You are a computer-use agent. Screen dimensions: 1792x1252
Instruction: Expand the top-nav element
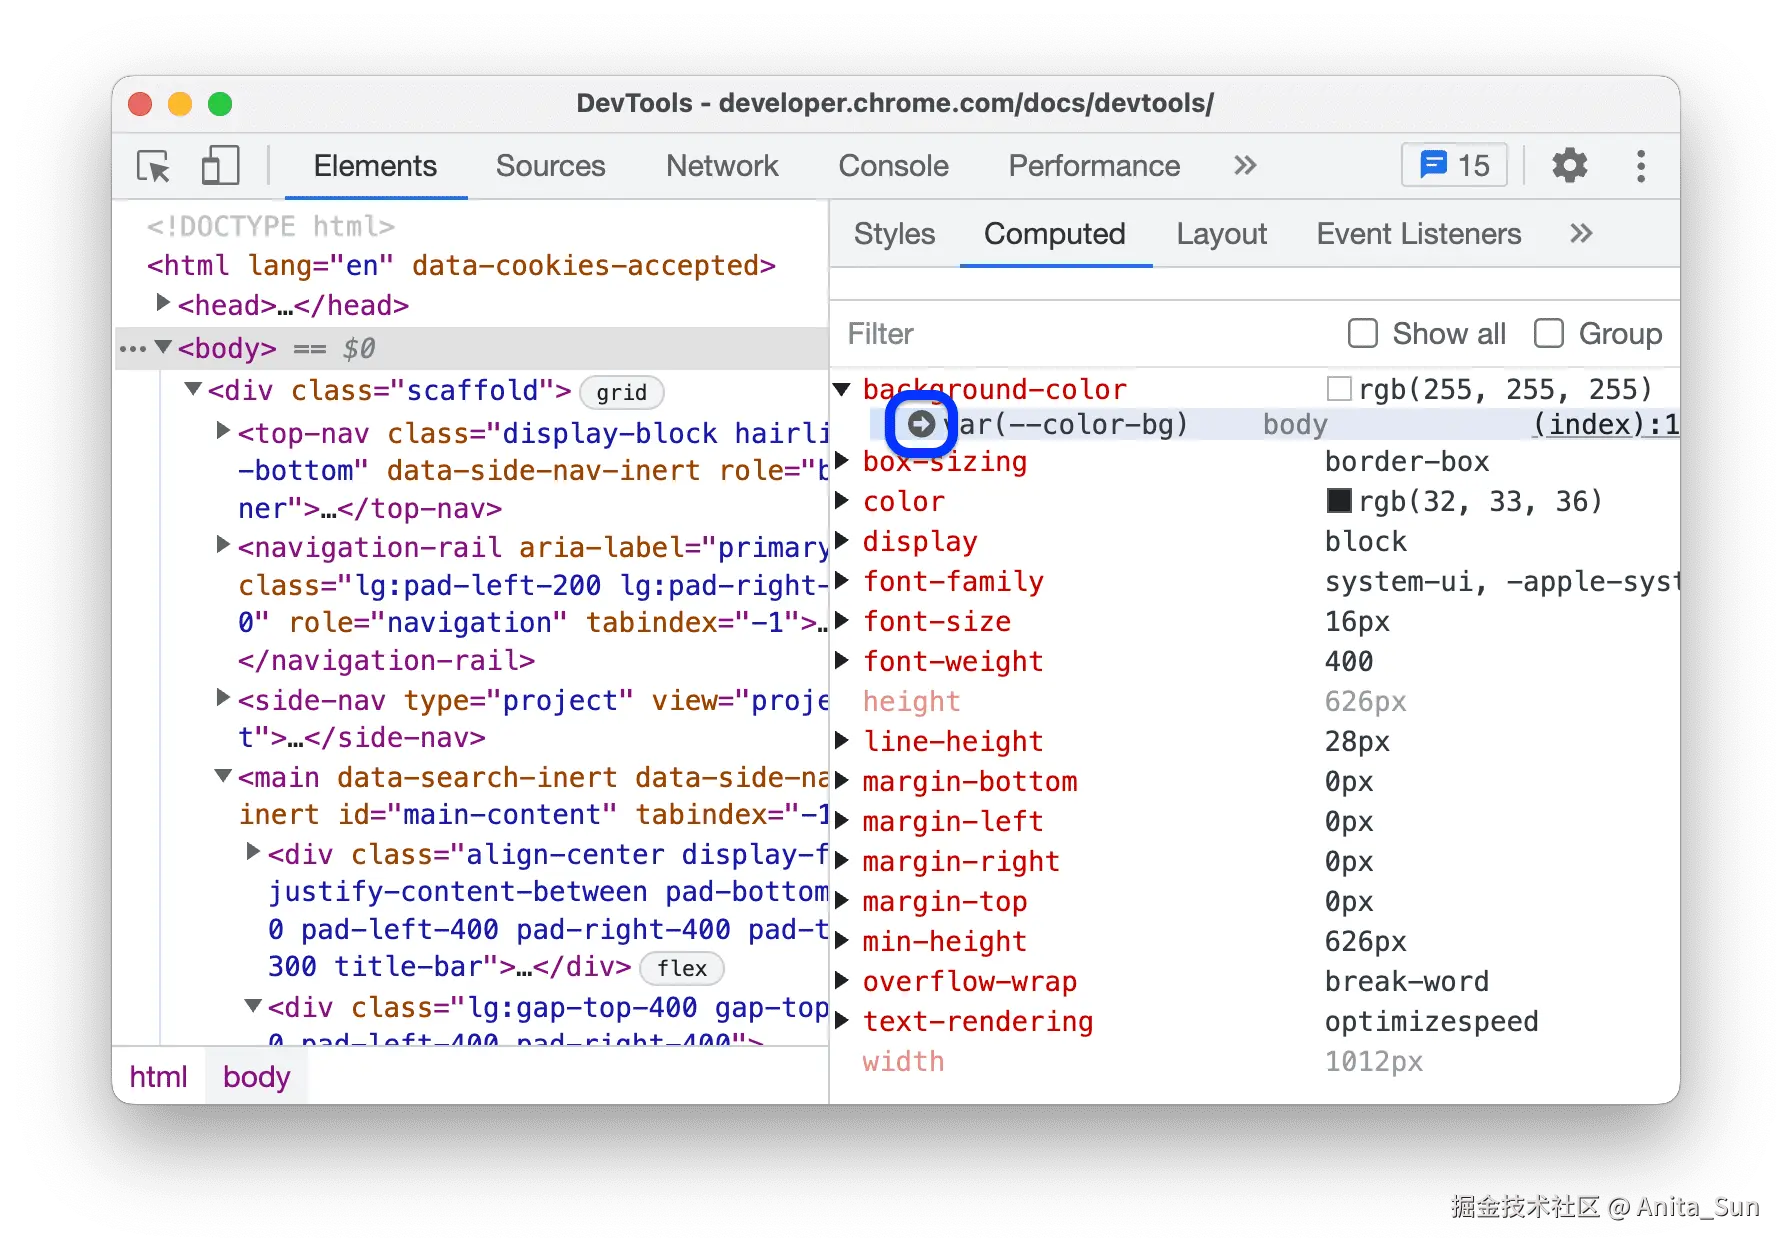tap(223, 431)
